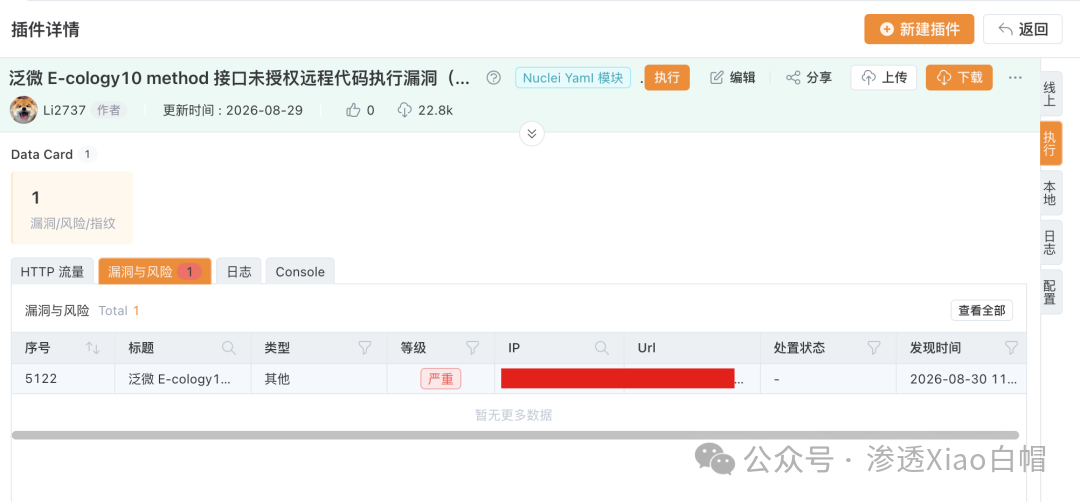Switch to the 日志 tab beside Console
This screenshot has width=1080, height=502.
(239, 271)
